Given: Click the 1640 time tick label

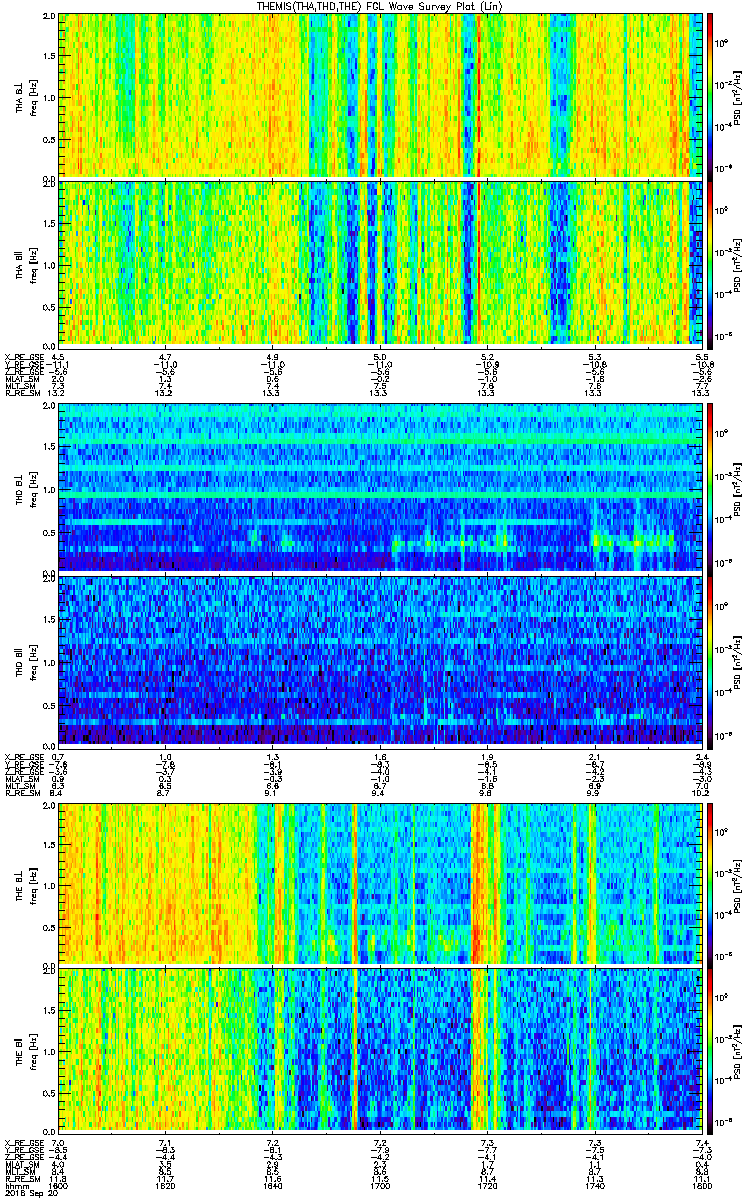Looking at the screenshot, I should coord(272,1185).
